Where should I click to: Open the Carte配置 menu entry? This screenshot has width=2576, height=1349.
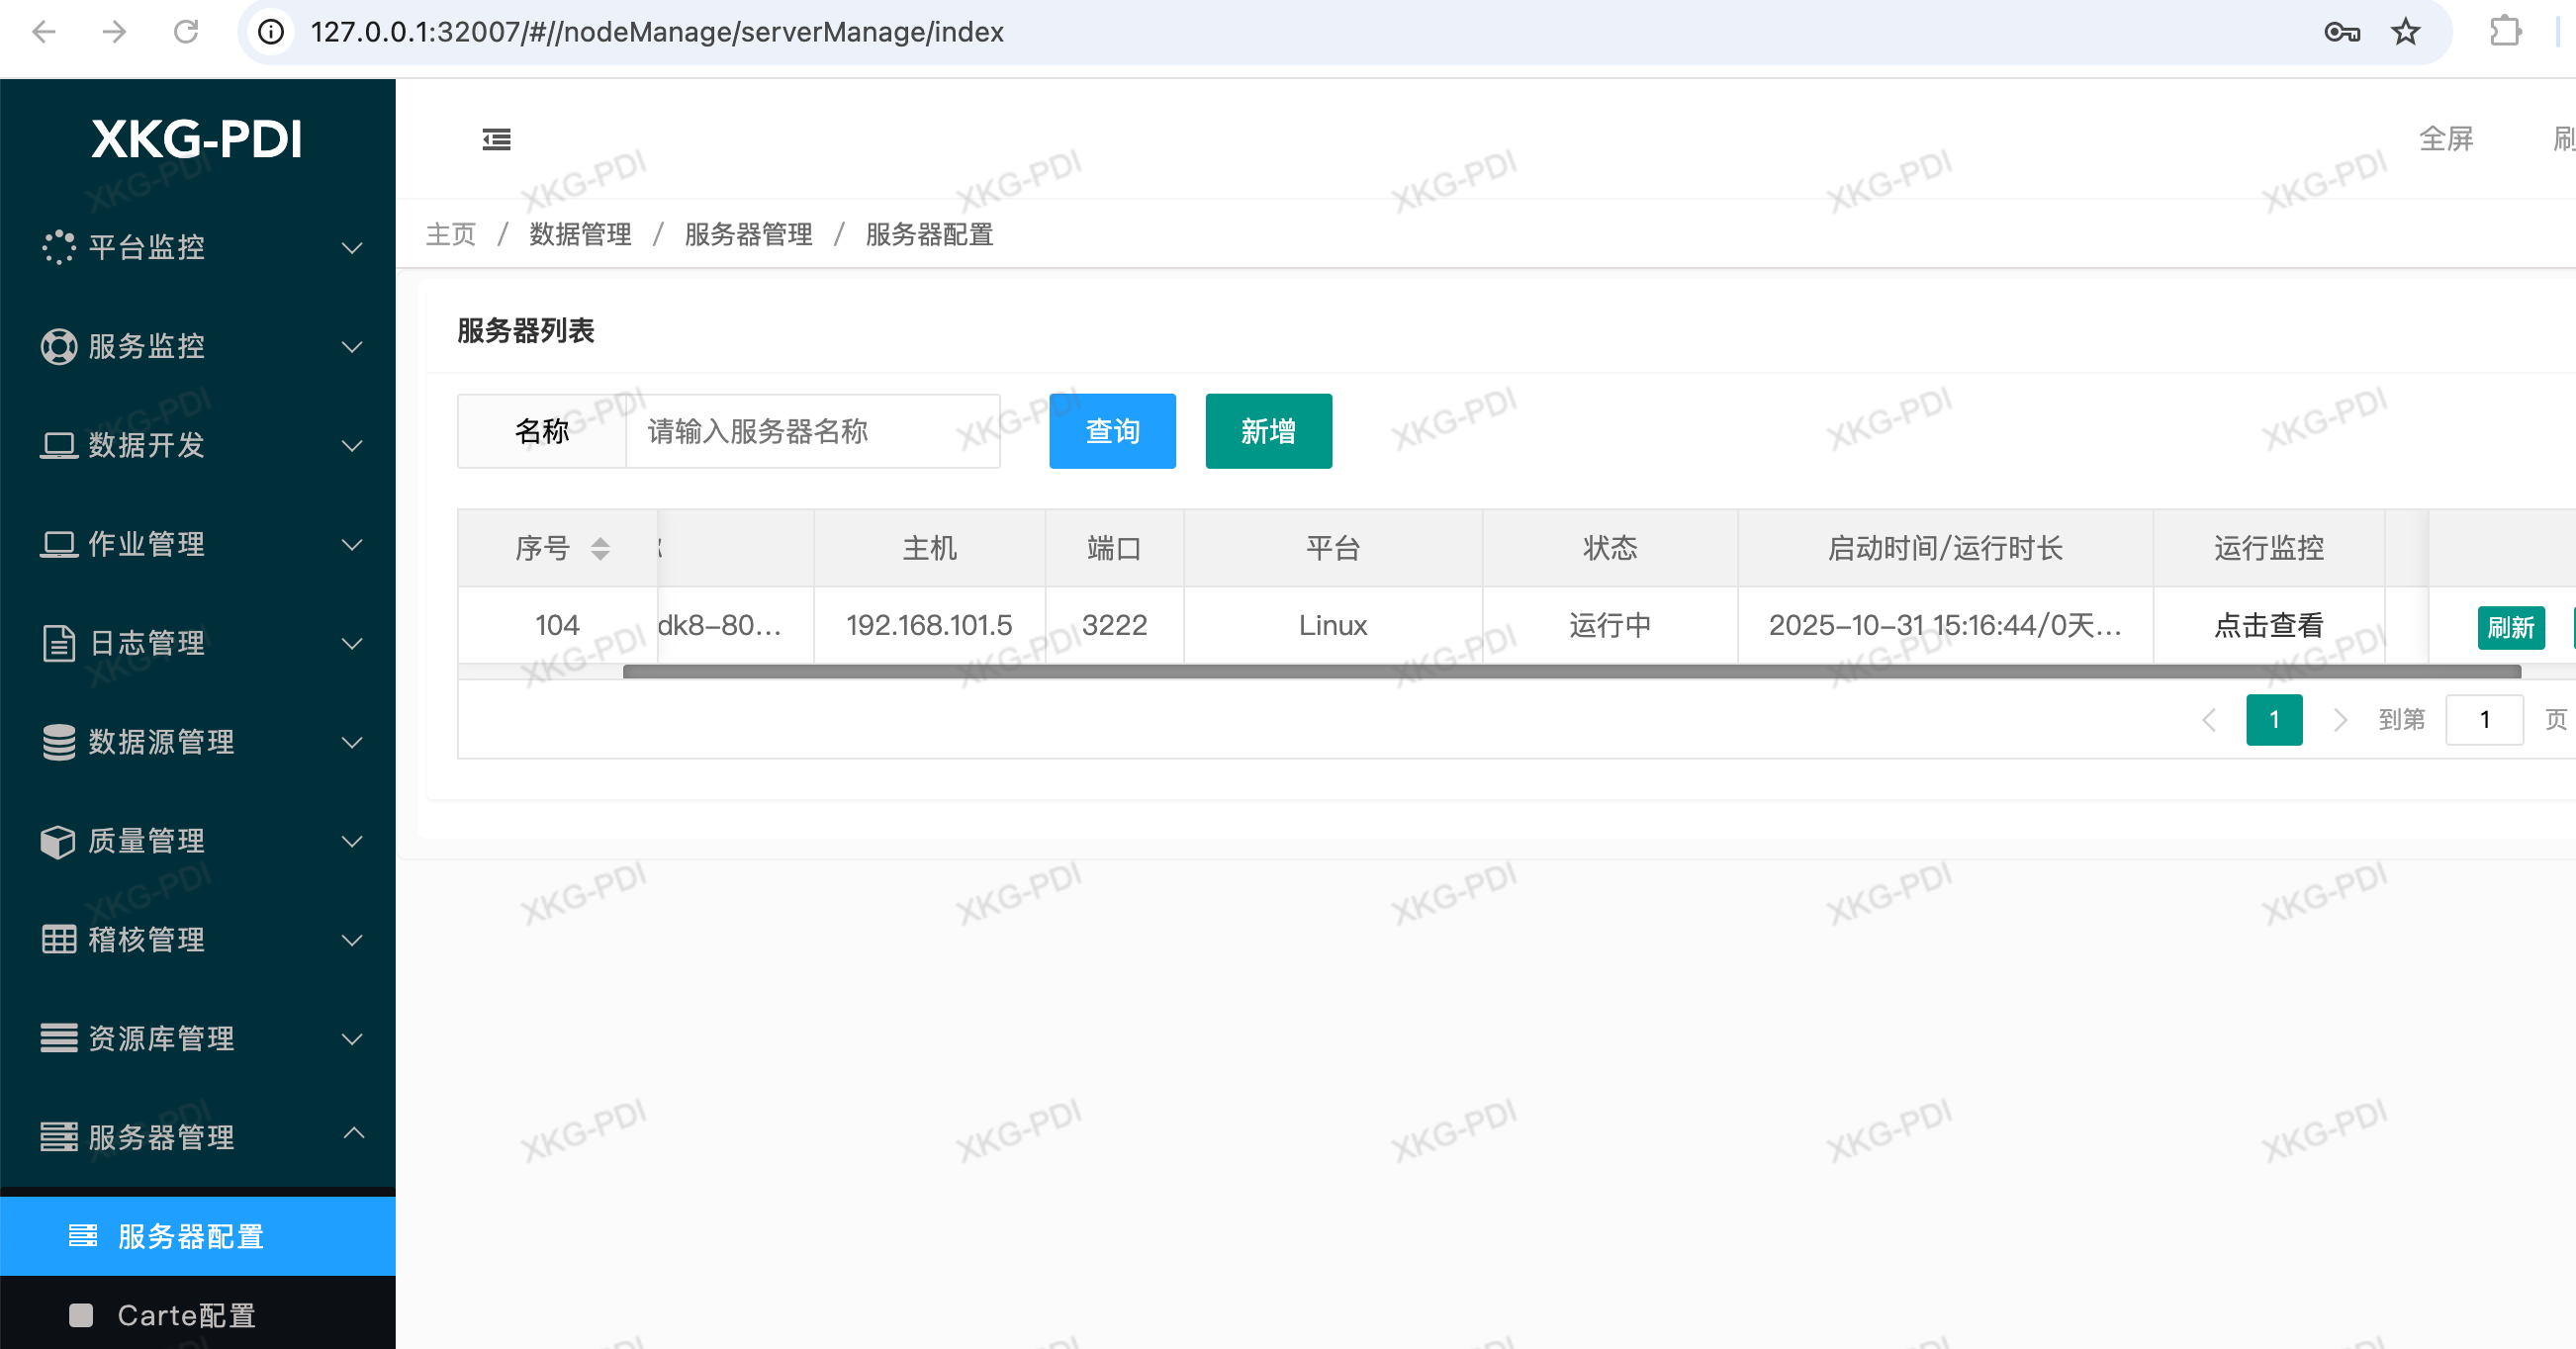186,1315
